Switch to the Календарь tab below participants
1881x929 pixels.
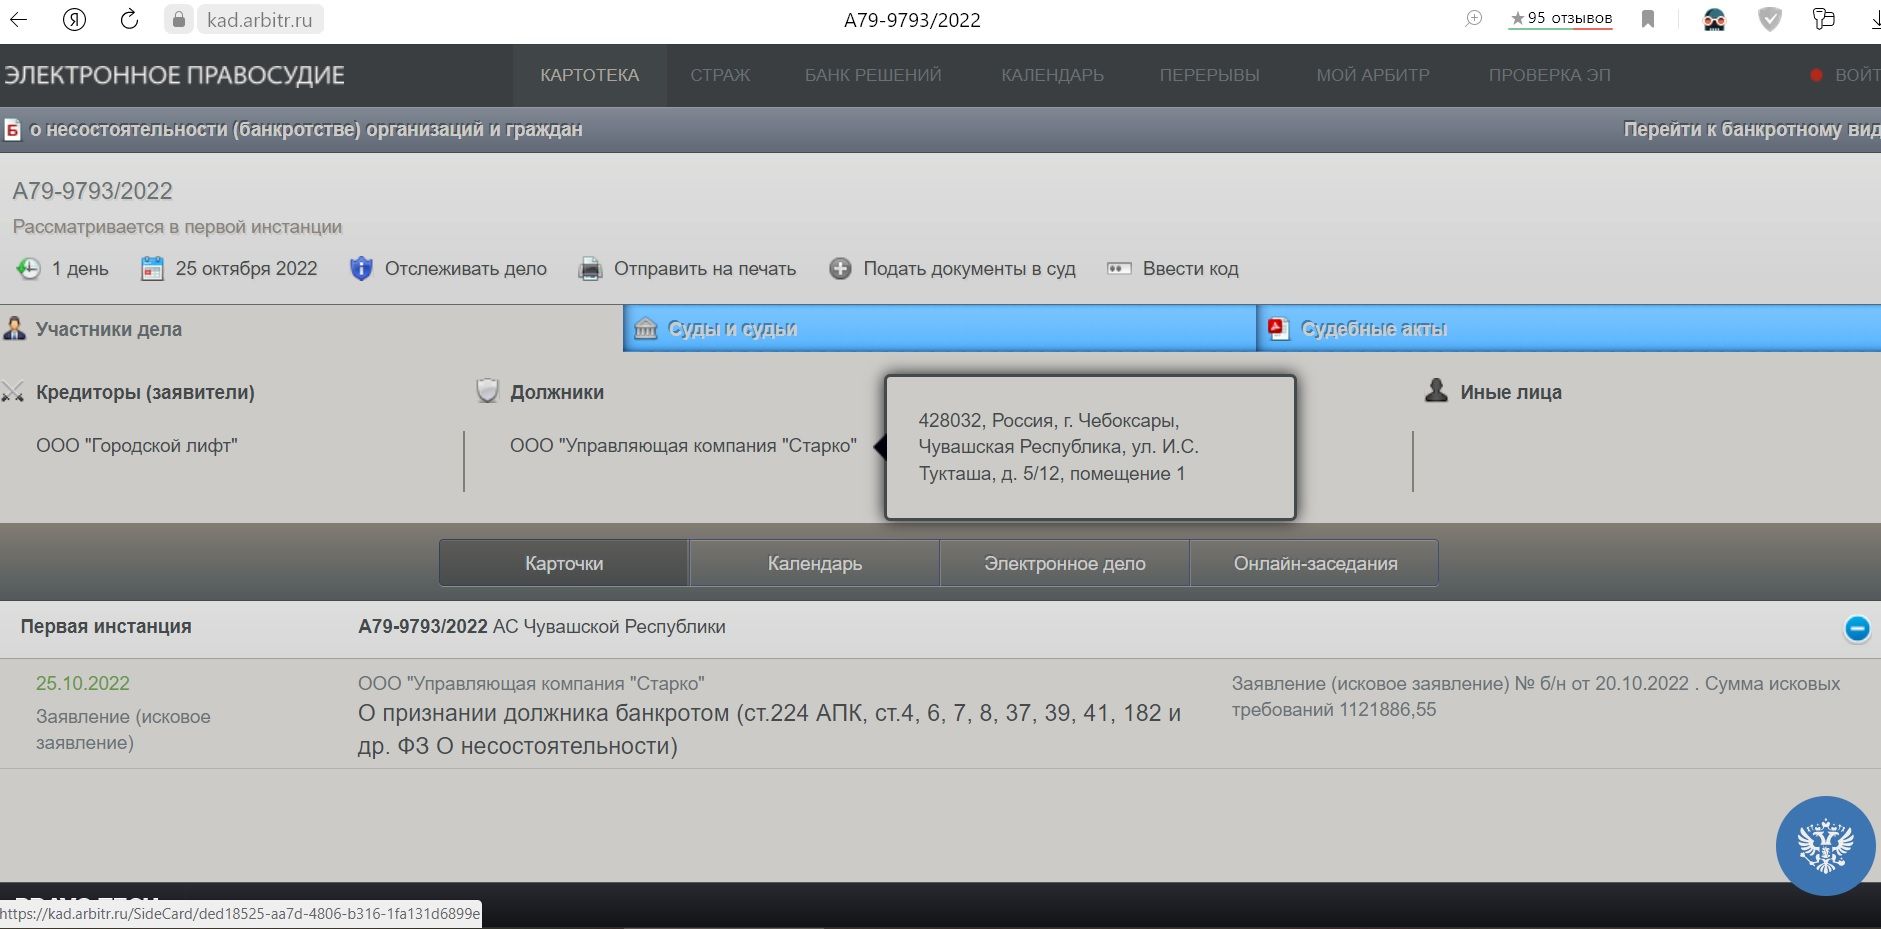814,563
